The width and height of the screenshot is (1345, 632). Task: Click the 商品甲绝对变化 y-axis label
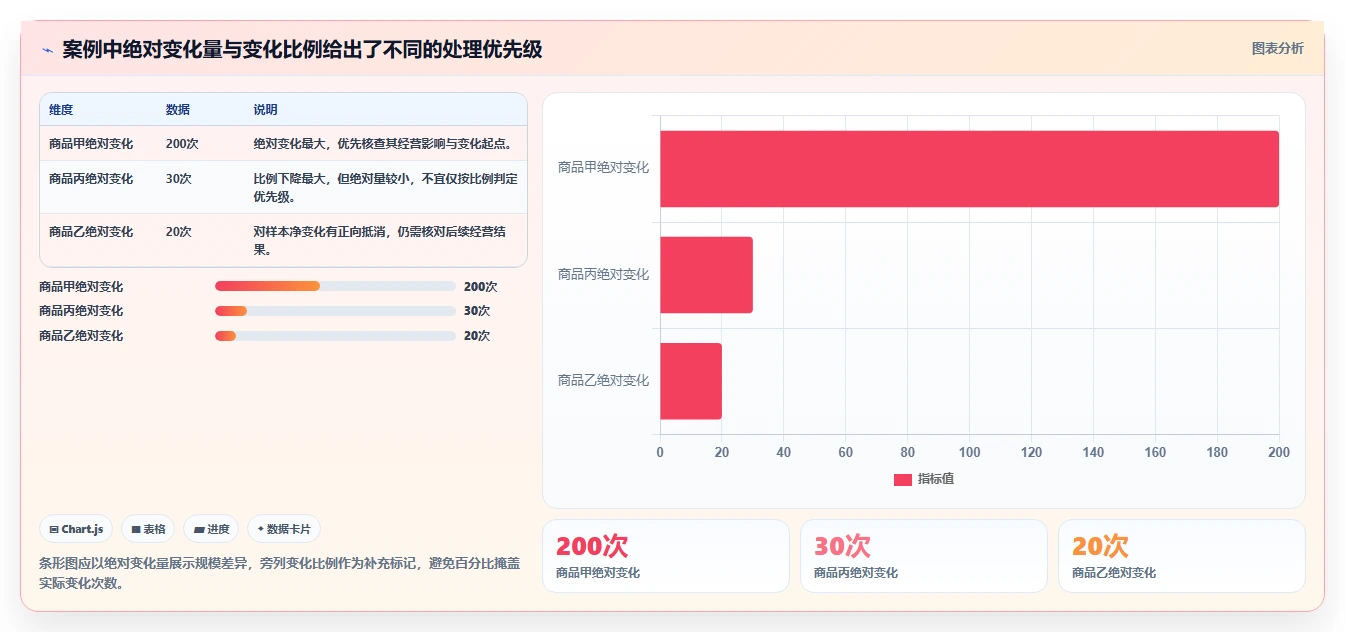pyautogui.click(x=603, y=168)
